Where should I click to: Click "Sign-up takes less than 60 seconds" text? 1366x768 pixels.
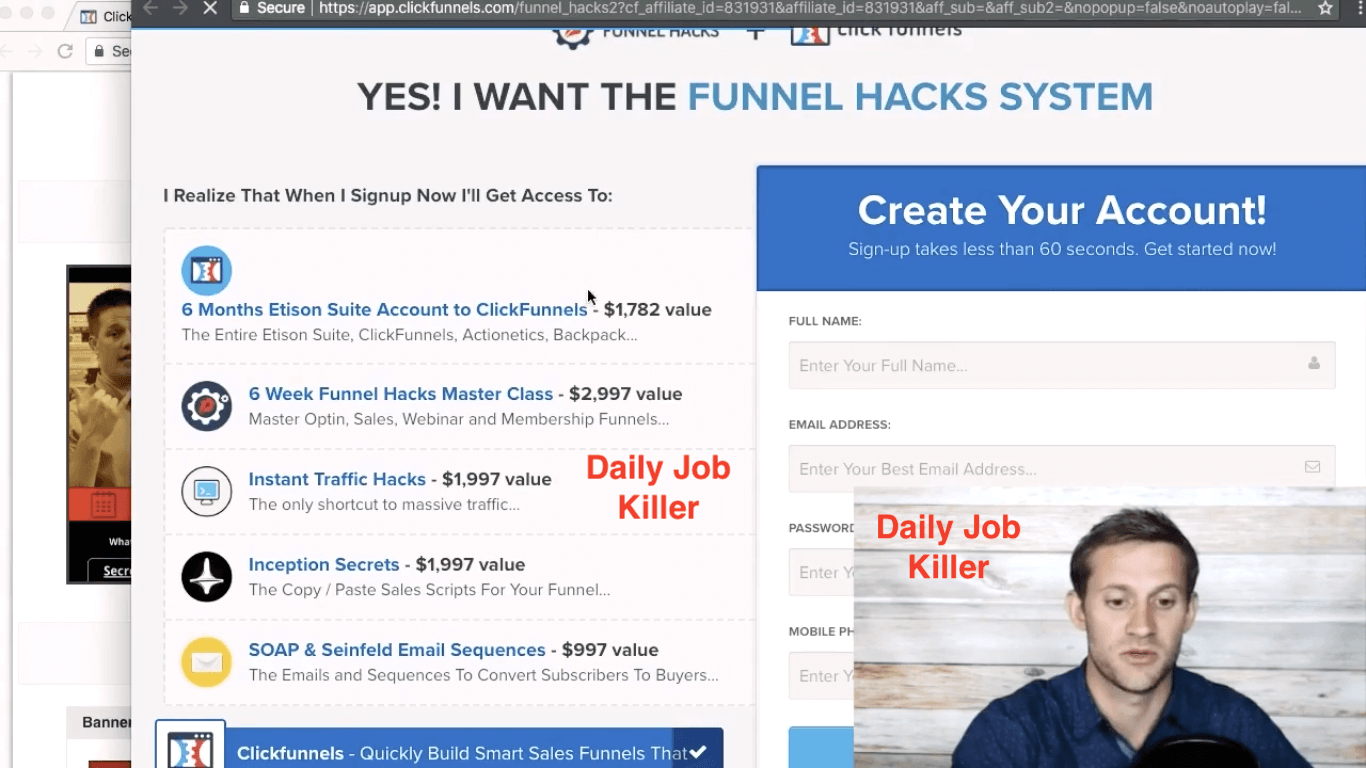[x=1062, y=249]
